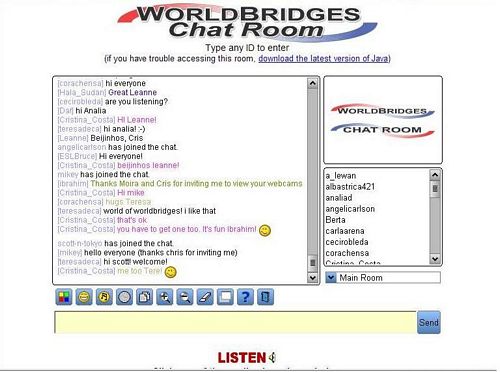Viewport: 500px width, 372px height.
Task: Click the user list scroll down arrow
Action: pyautogui.click(x=435, y=258)
